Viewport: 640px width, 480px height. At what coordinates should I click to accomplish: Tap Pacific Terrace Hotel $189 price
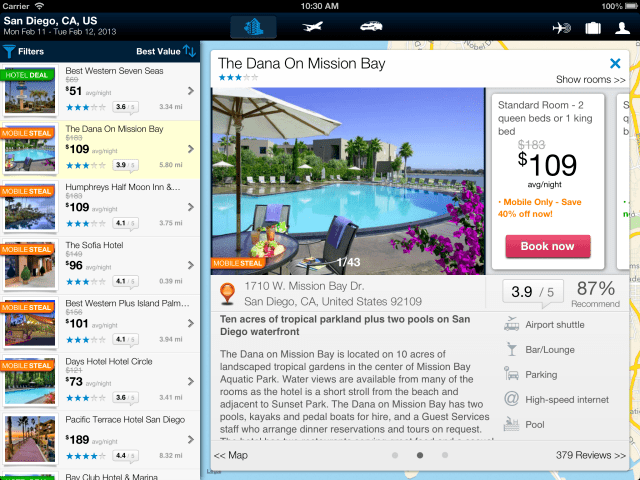click(x=77, y=440)
